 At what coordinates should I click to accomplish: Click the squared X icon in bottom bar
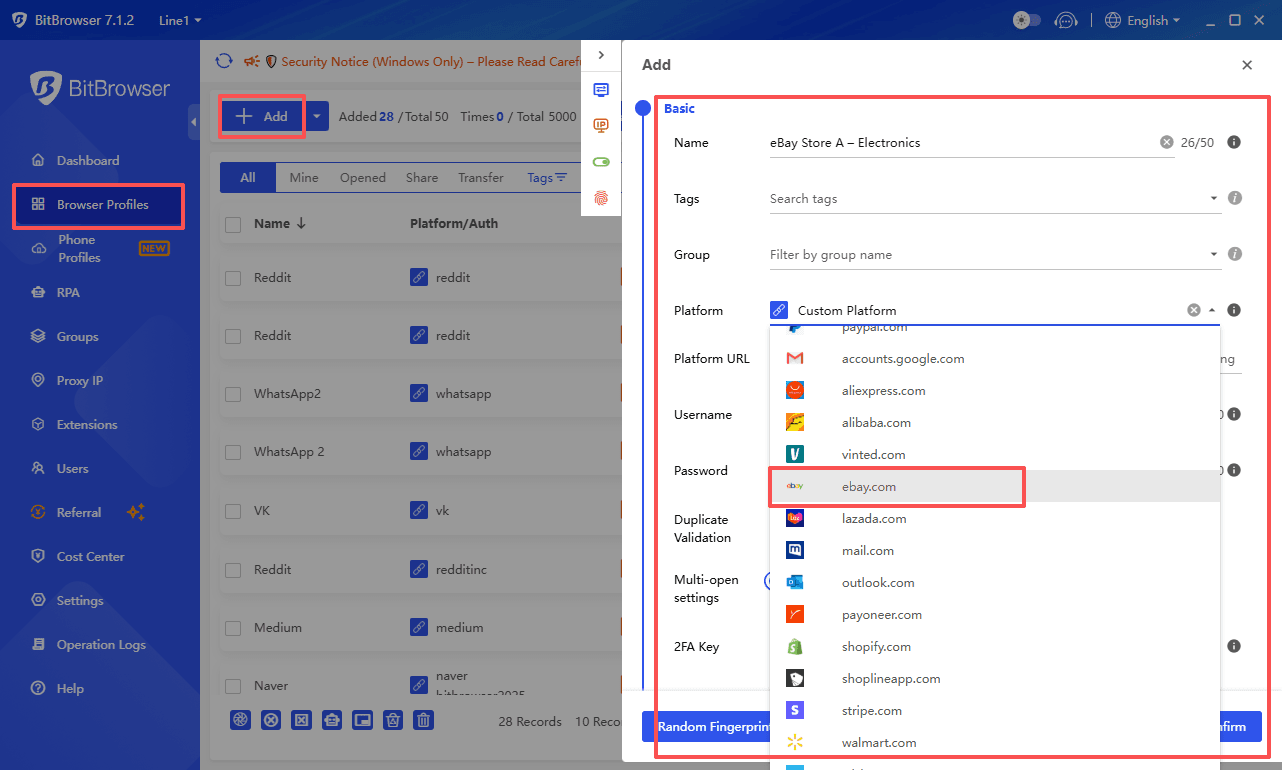click(301, 720)
